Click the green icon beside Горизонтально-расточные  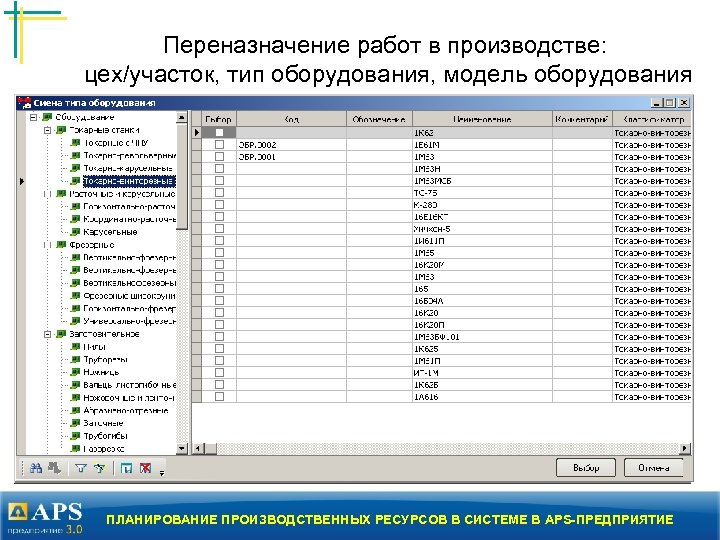(x=75, y=207)
